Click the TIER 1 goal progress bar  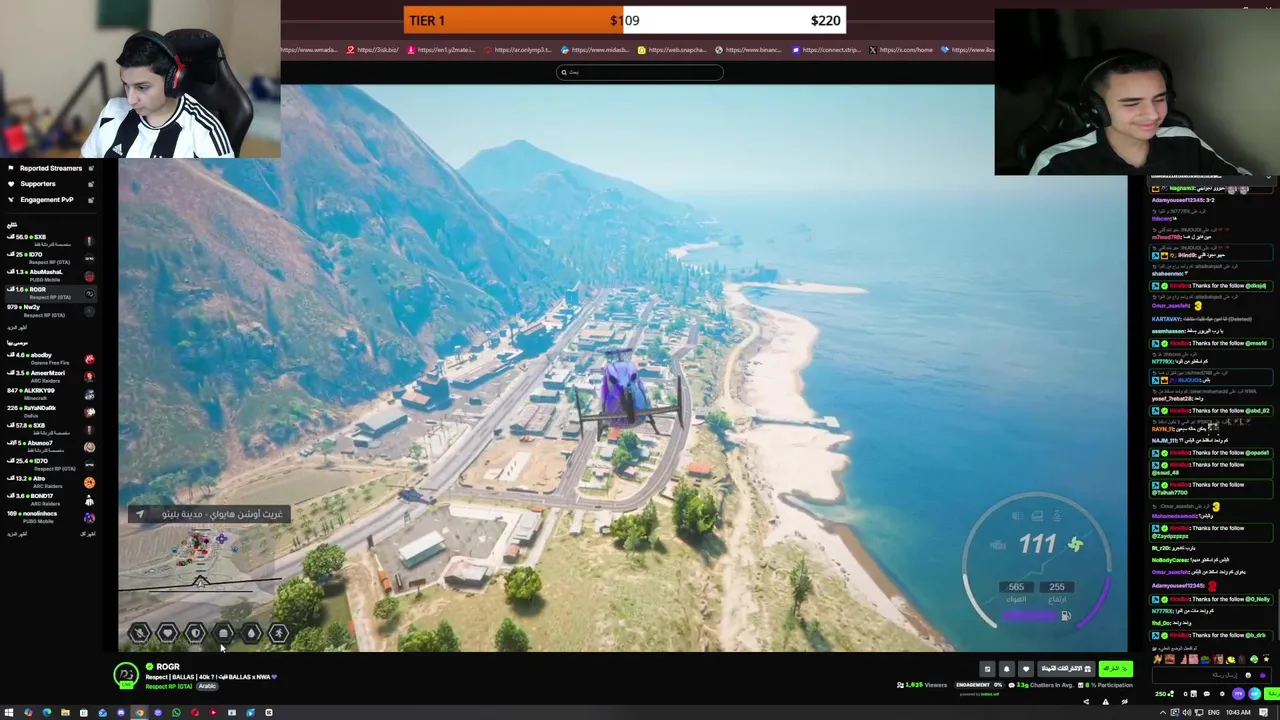[x=624, y=20]
